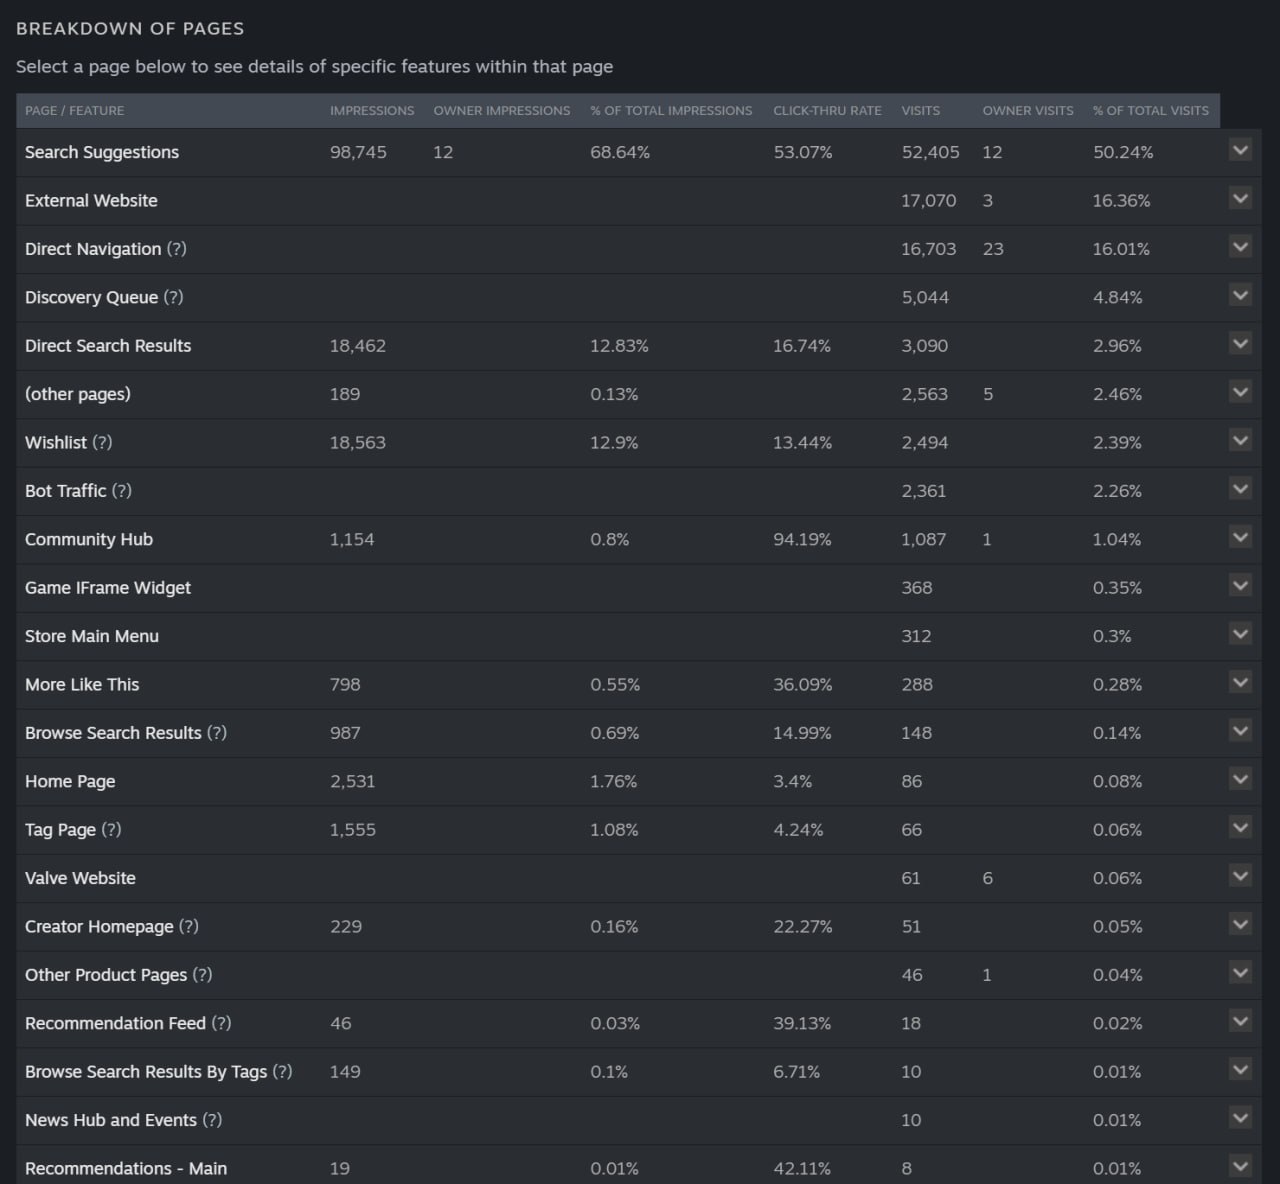The image size is (1280, 1184).
Task: Click Recommendation Feed help question mark
Action: pyautogui.click(x=221, y=1023)
